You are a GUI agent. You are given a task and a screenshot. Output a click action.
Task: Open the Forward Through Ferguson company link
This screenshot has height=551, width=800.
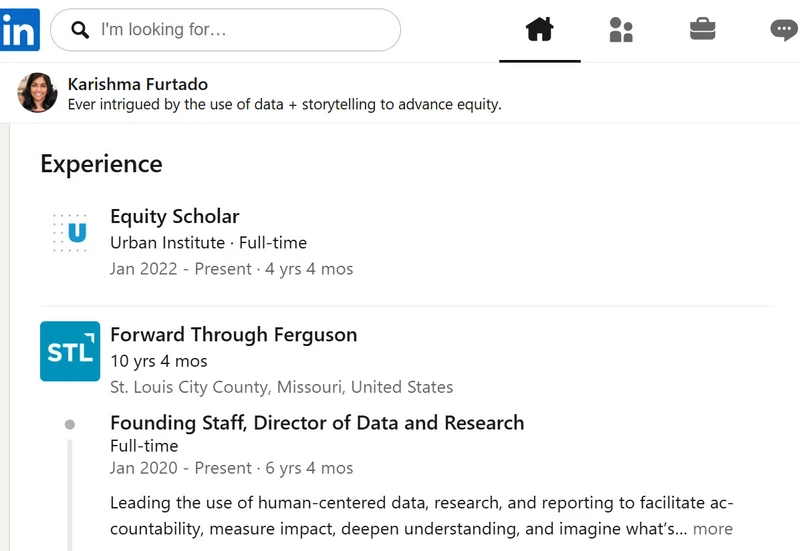[x=234, y=335]
